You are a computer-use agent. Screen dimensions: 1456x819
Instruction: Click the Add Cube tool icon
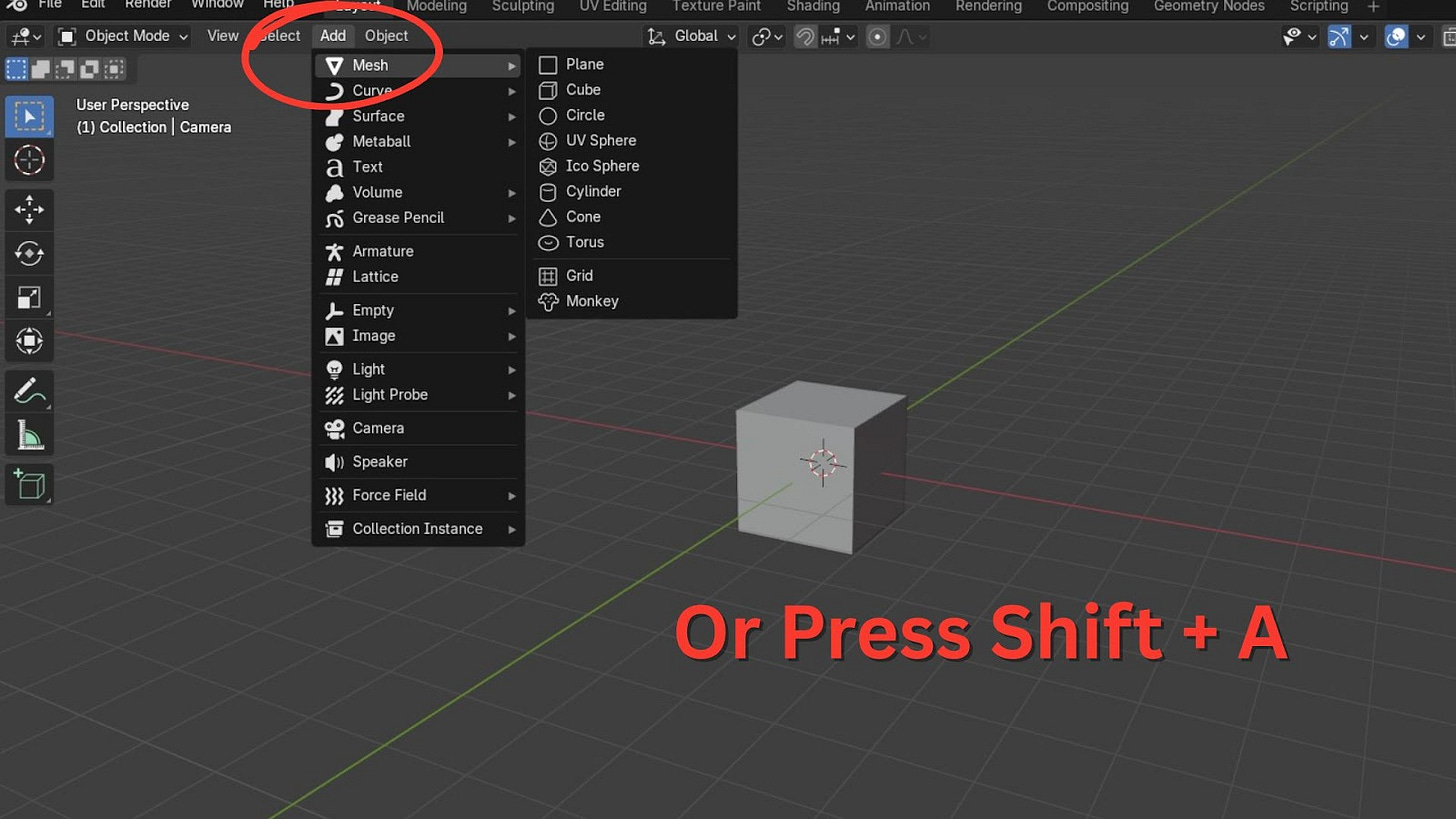[x=29, y=485]
